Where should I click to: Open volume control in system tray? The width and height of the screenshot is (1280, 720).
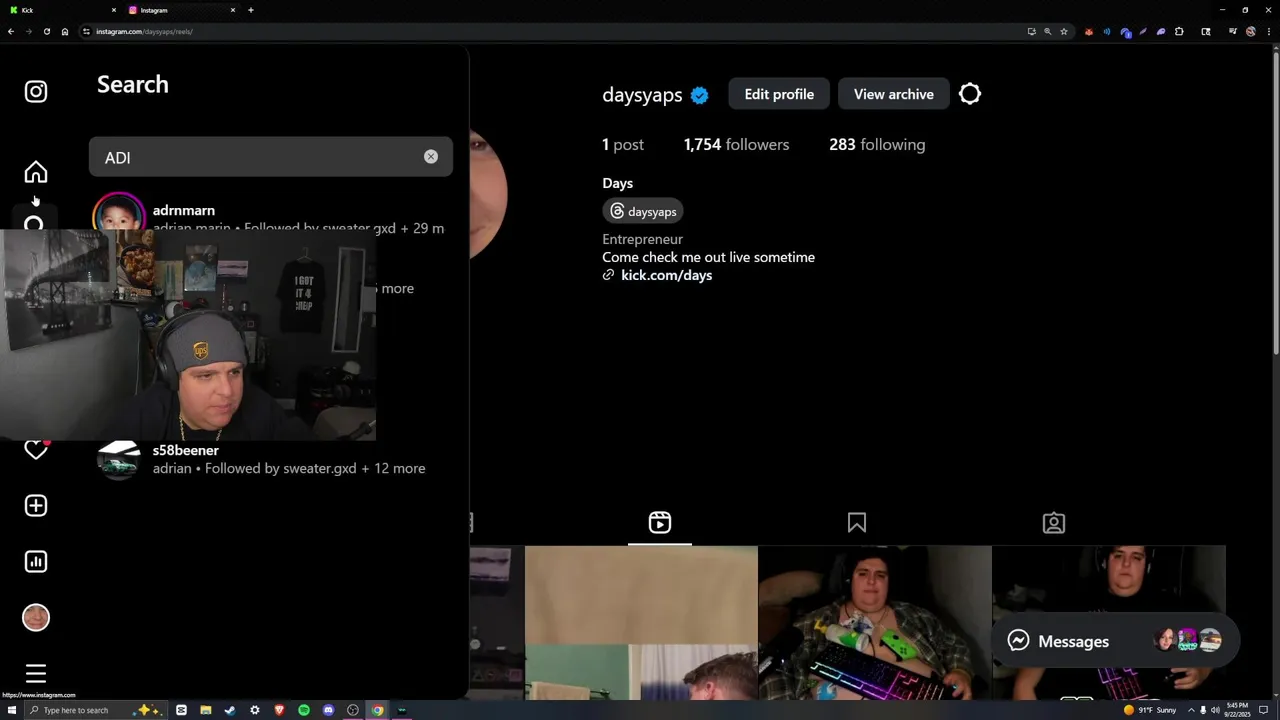pos(1215,710)
